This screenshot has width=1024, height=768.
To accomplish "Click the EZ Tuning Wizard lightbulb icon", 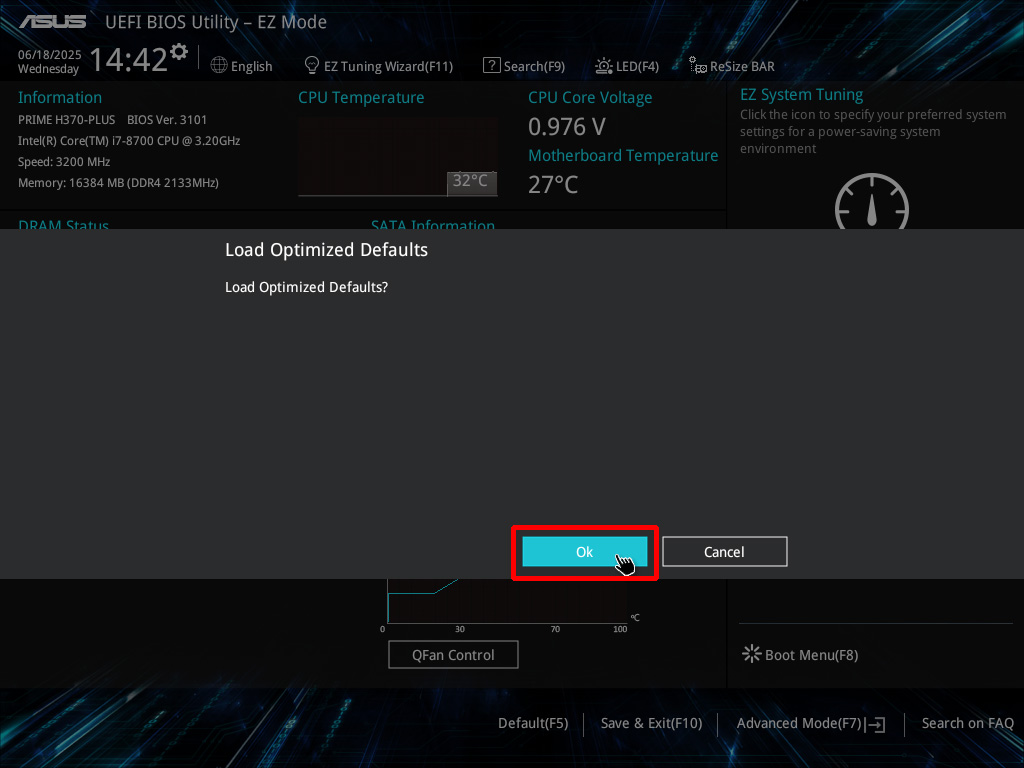I will click(x=312, y=65).
